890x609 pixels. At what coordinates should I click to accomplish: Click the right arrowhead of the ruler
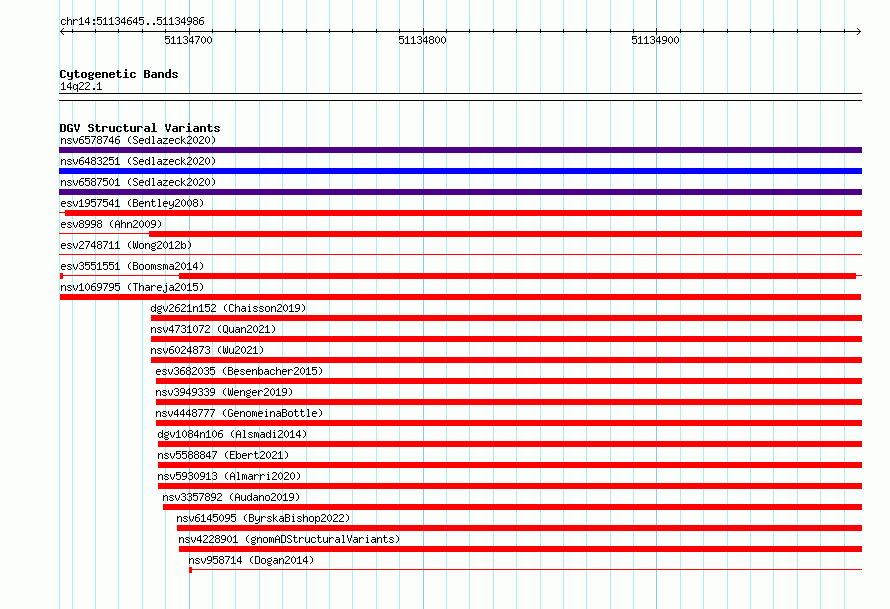pos(859,32)
